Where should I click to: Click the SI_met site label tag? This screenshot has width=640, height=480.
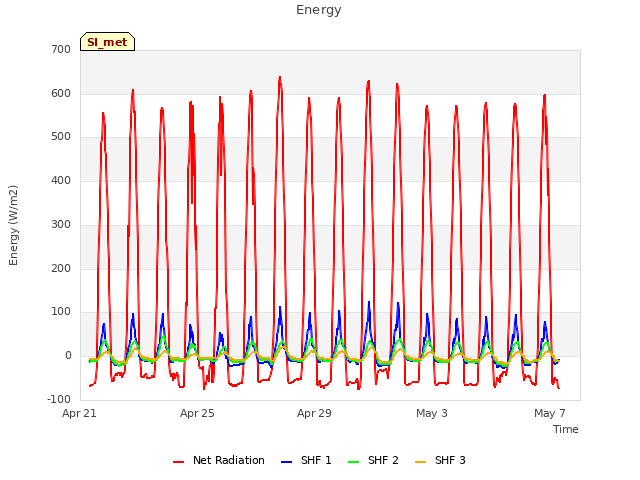107,42
